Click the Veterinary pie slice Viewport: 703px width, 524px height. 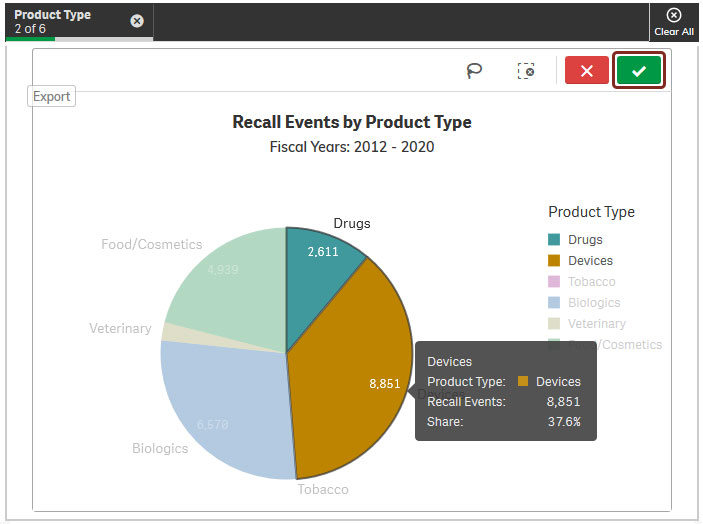pyautogui.click(x=172, y=333)
